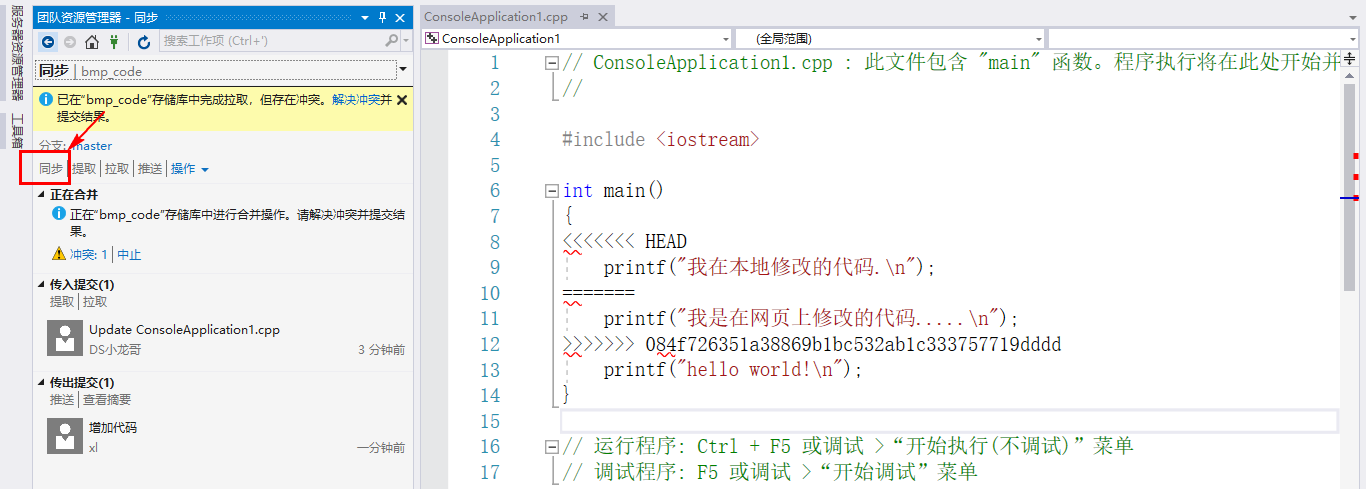Open the search options dropdown arrow

pyautogui.click(x=405, y=41)
